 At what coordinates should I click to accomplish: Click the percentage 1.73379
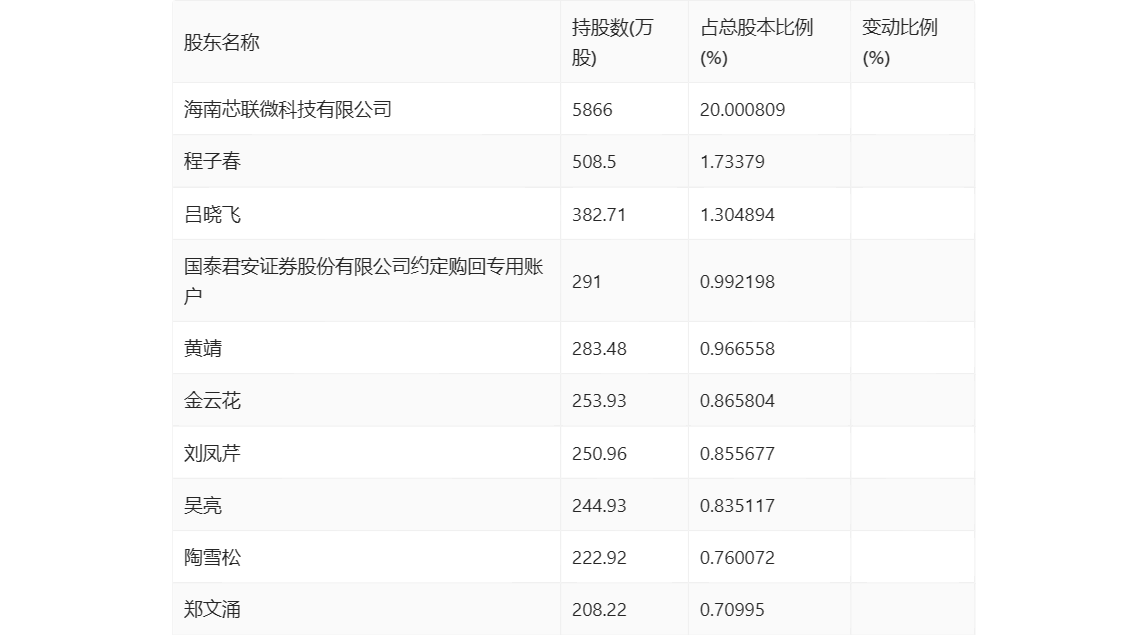point(732,162)
